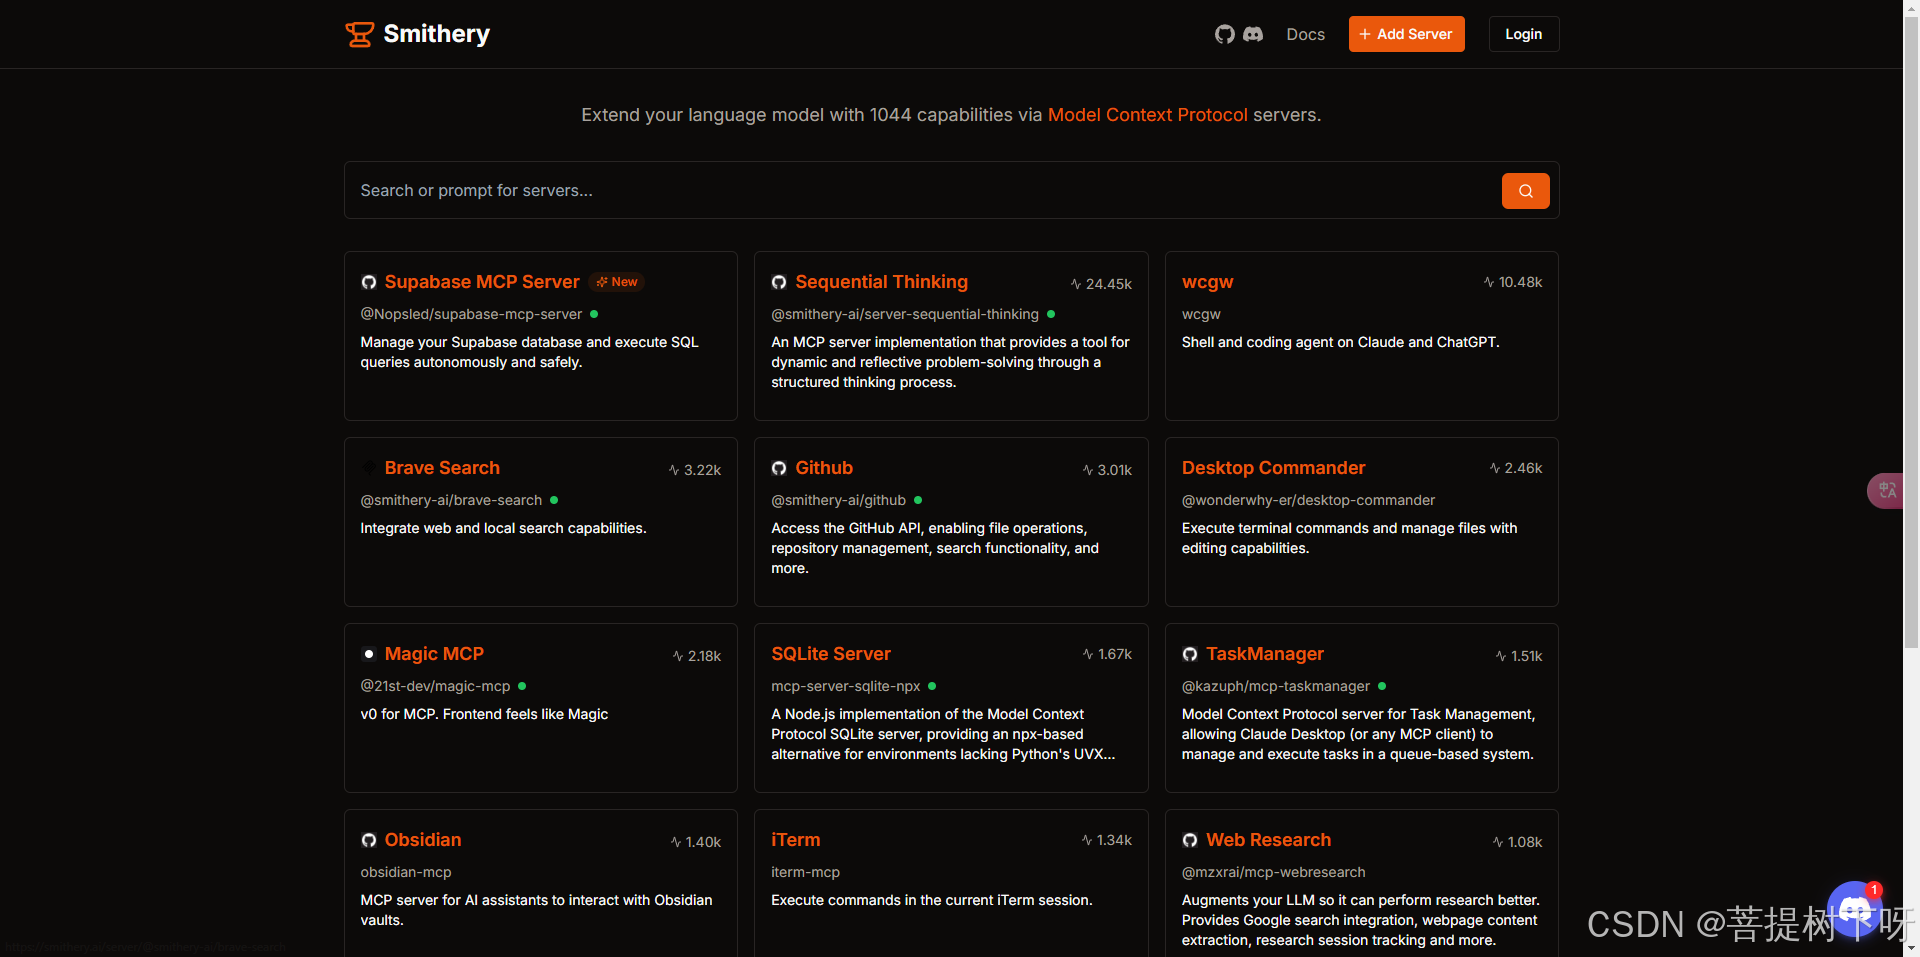
Task: Click the Smithery brand name text
Action: click(437, 34)
